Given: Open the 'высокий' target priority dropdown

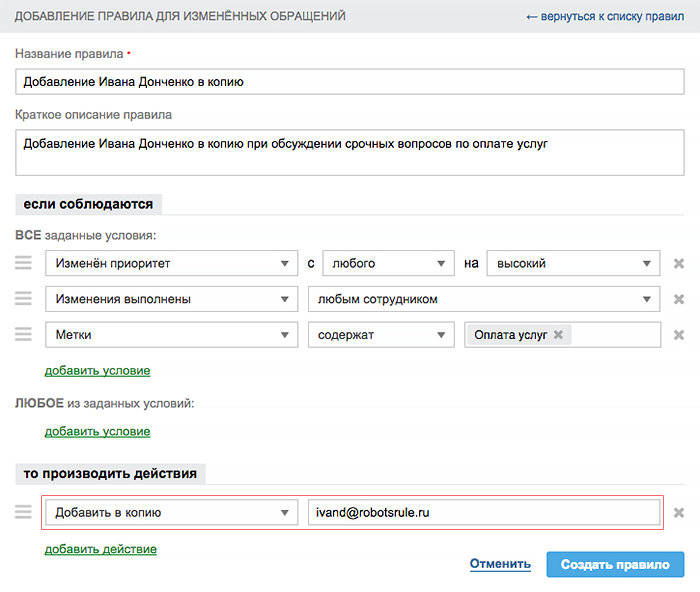Looking at the screenshot, I should (573, 263).
